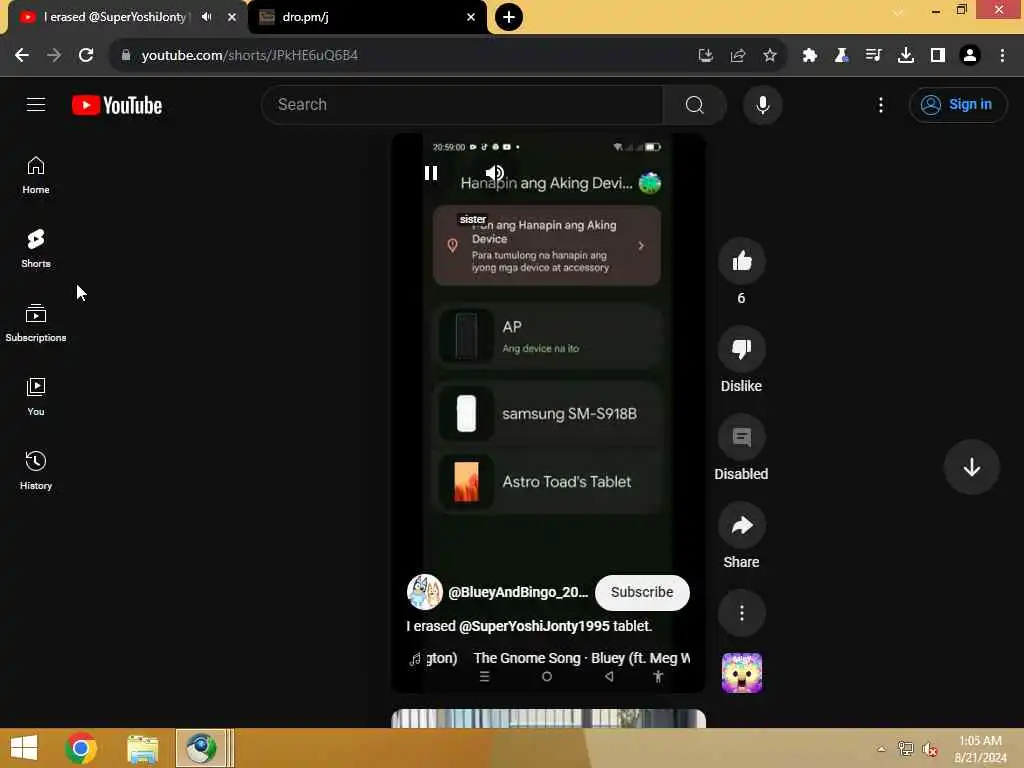Open Chrome from the taskbar
Viewport: 1024px width, 768px height.
pyautogui.click(x=81, y=748)
